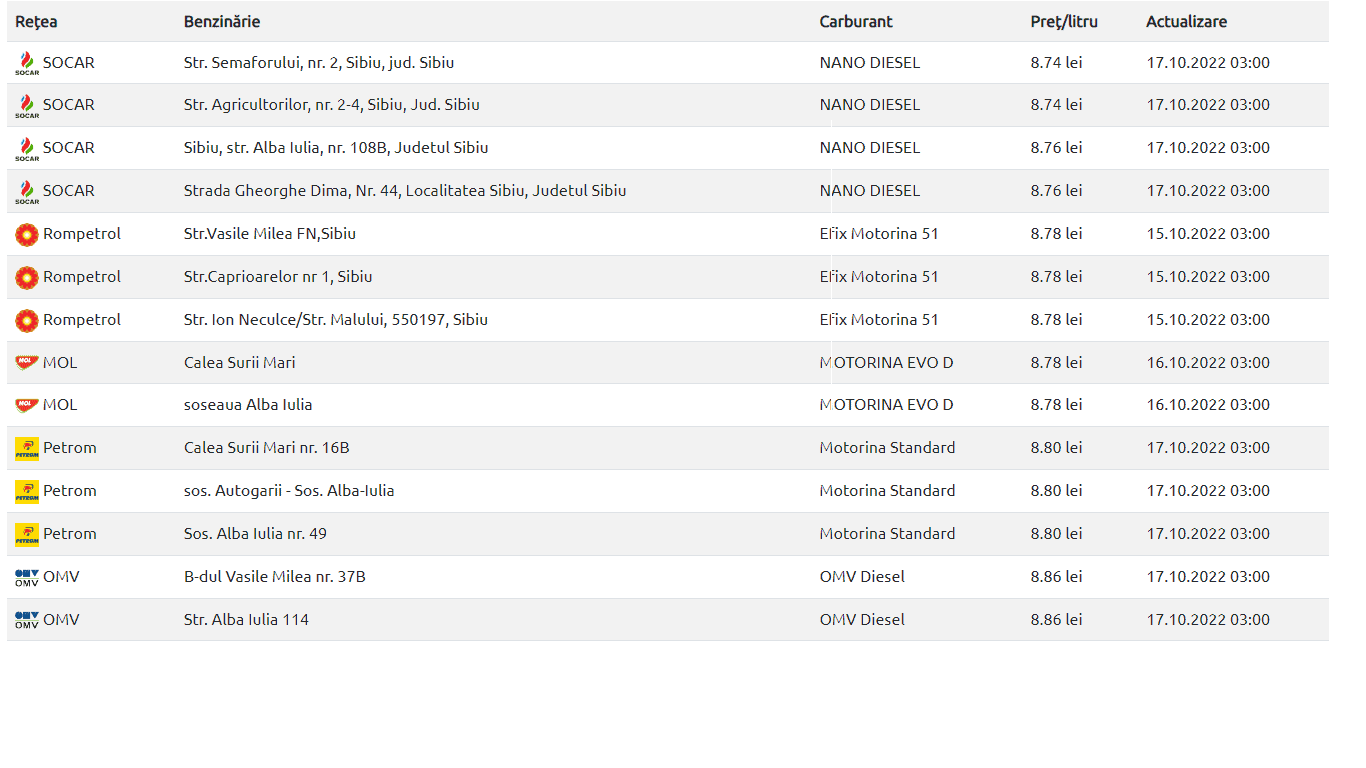The image size is (1366, 768).
Task: Click SOCAR logo in Gheorghe Dima row
Action: pos(27,191)
